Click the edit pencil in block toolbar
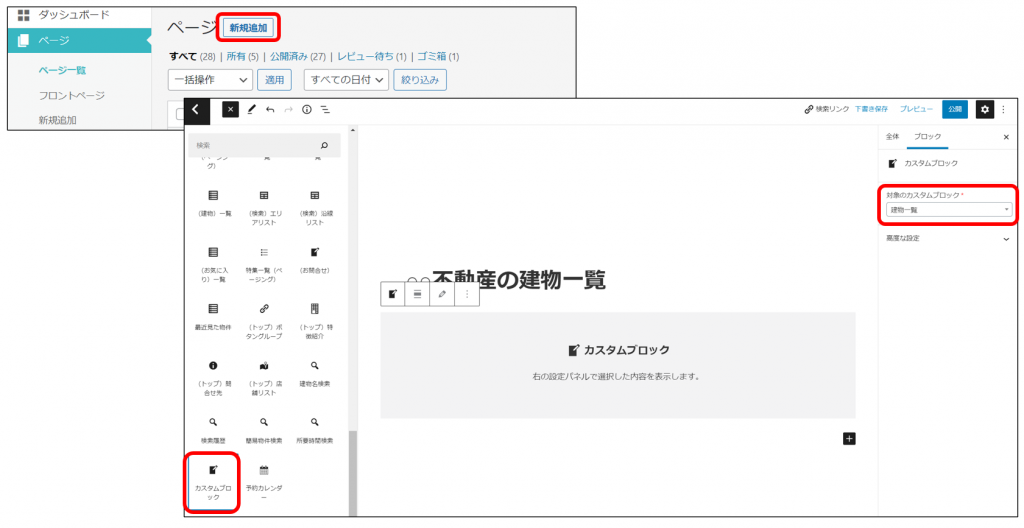The image size is (1024, 528). (442, 294)
